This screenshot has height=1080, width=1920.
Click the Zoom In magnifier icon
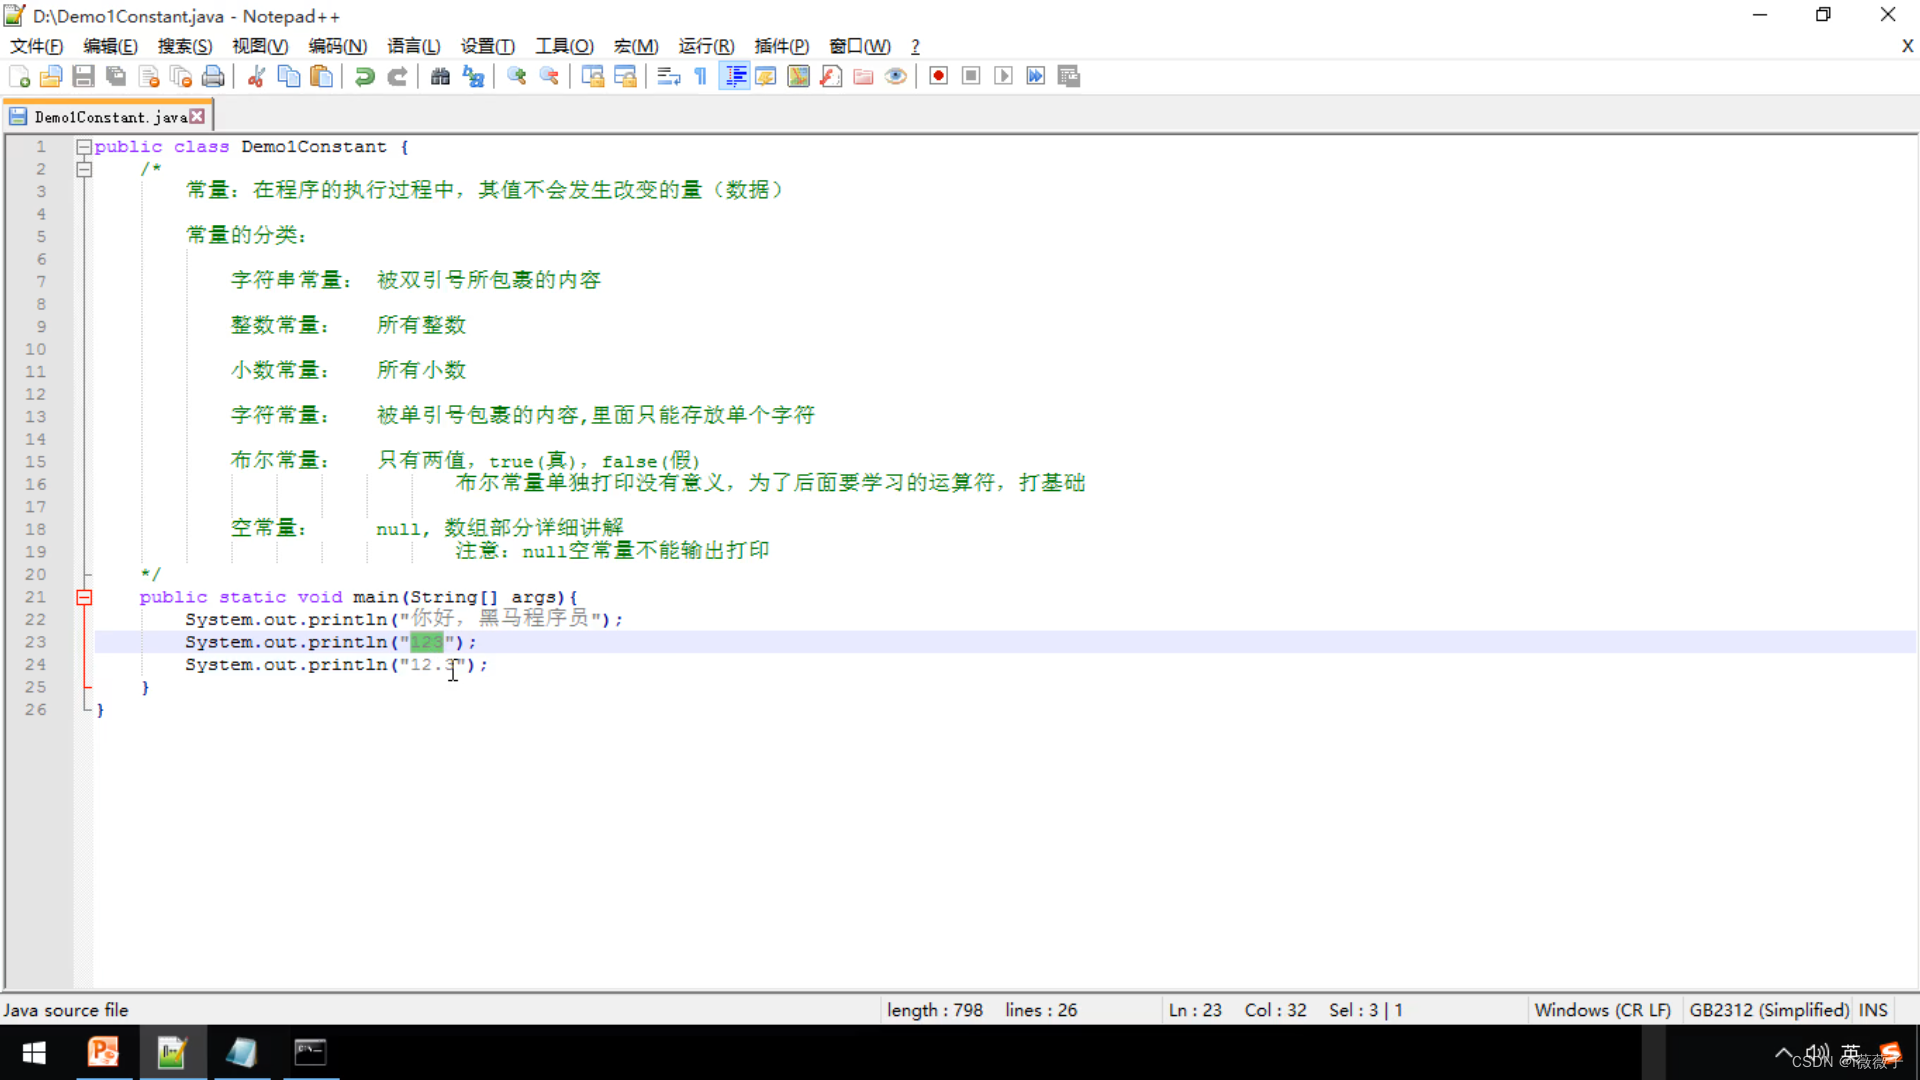[517, 76]
